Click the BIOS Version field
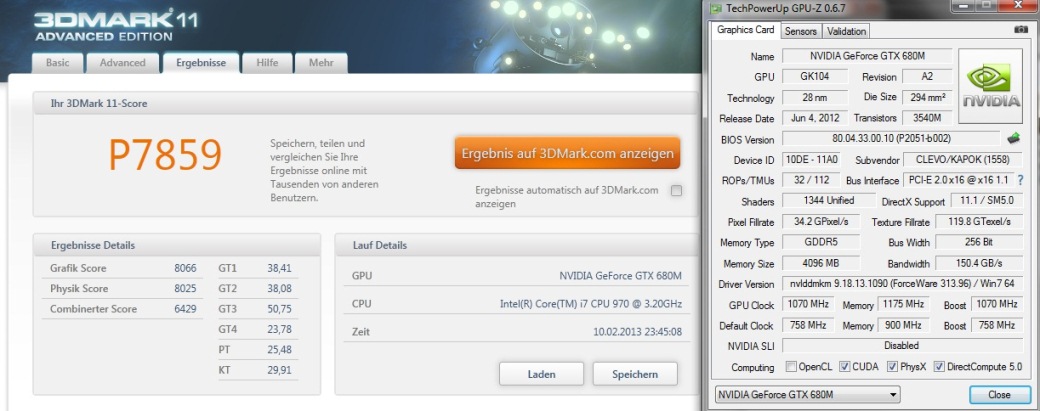1040x411 pixels. coord(891,139)
